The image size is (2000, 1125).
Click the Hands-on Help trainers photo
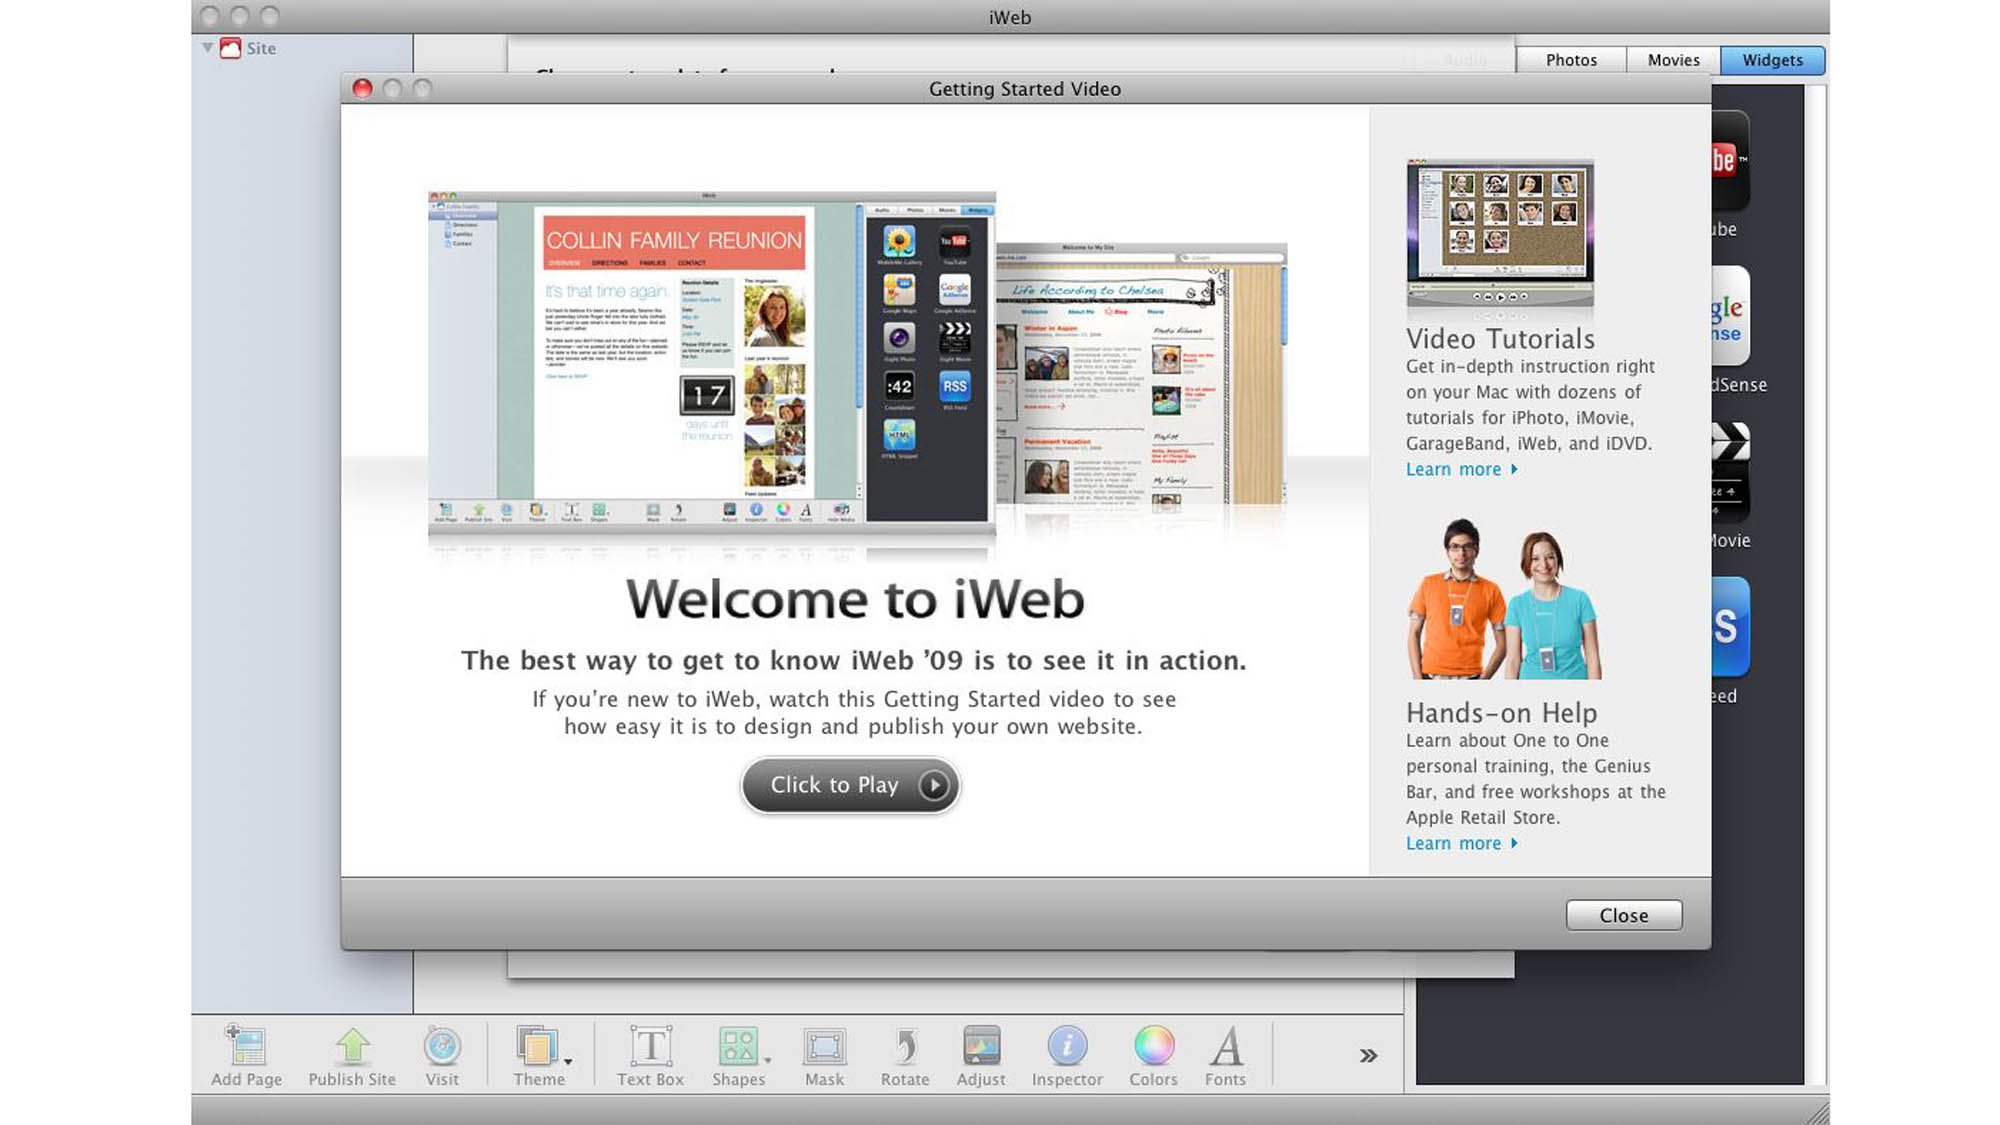(x=1503, y=599)
